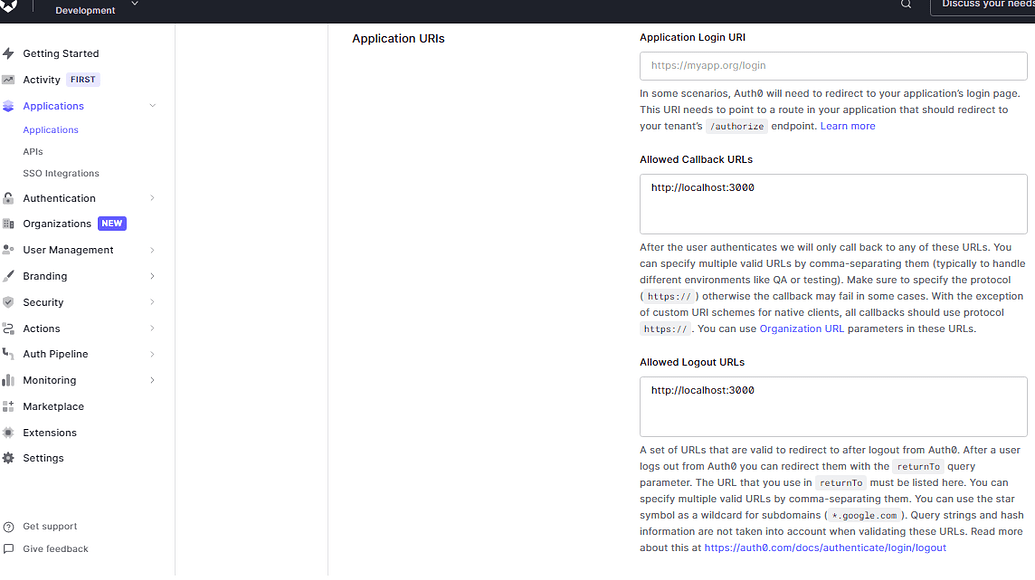Open the Development tenant dropdown
1035x580 pixels.
(134, 5)
